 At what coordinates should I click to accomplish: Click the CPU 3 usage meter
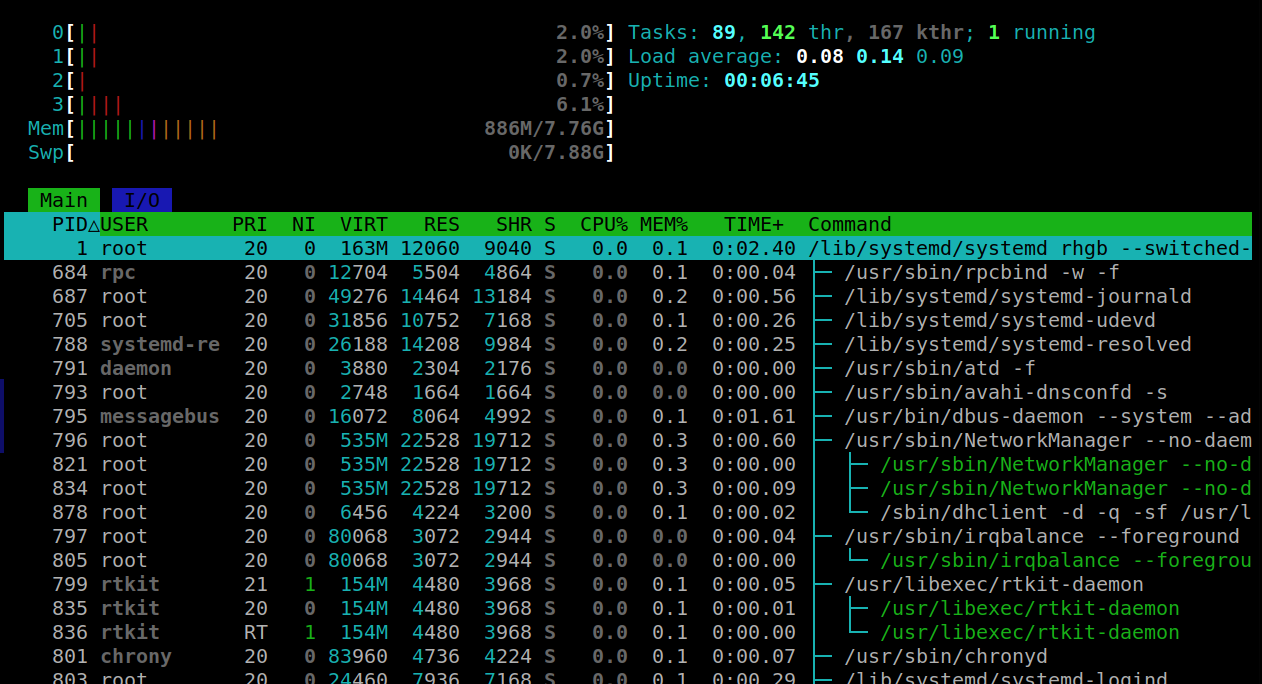[x=340, y=104]
